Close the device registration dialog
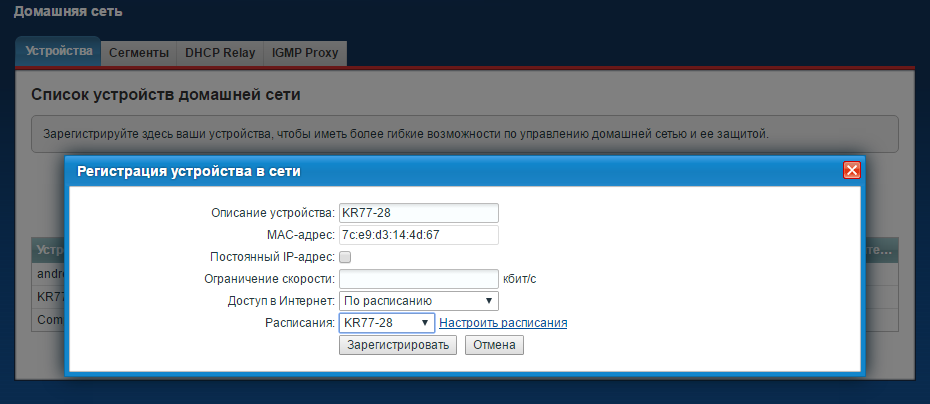The height and width of the screenshot is (404, 930). (x=852, y=170)
